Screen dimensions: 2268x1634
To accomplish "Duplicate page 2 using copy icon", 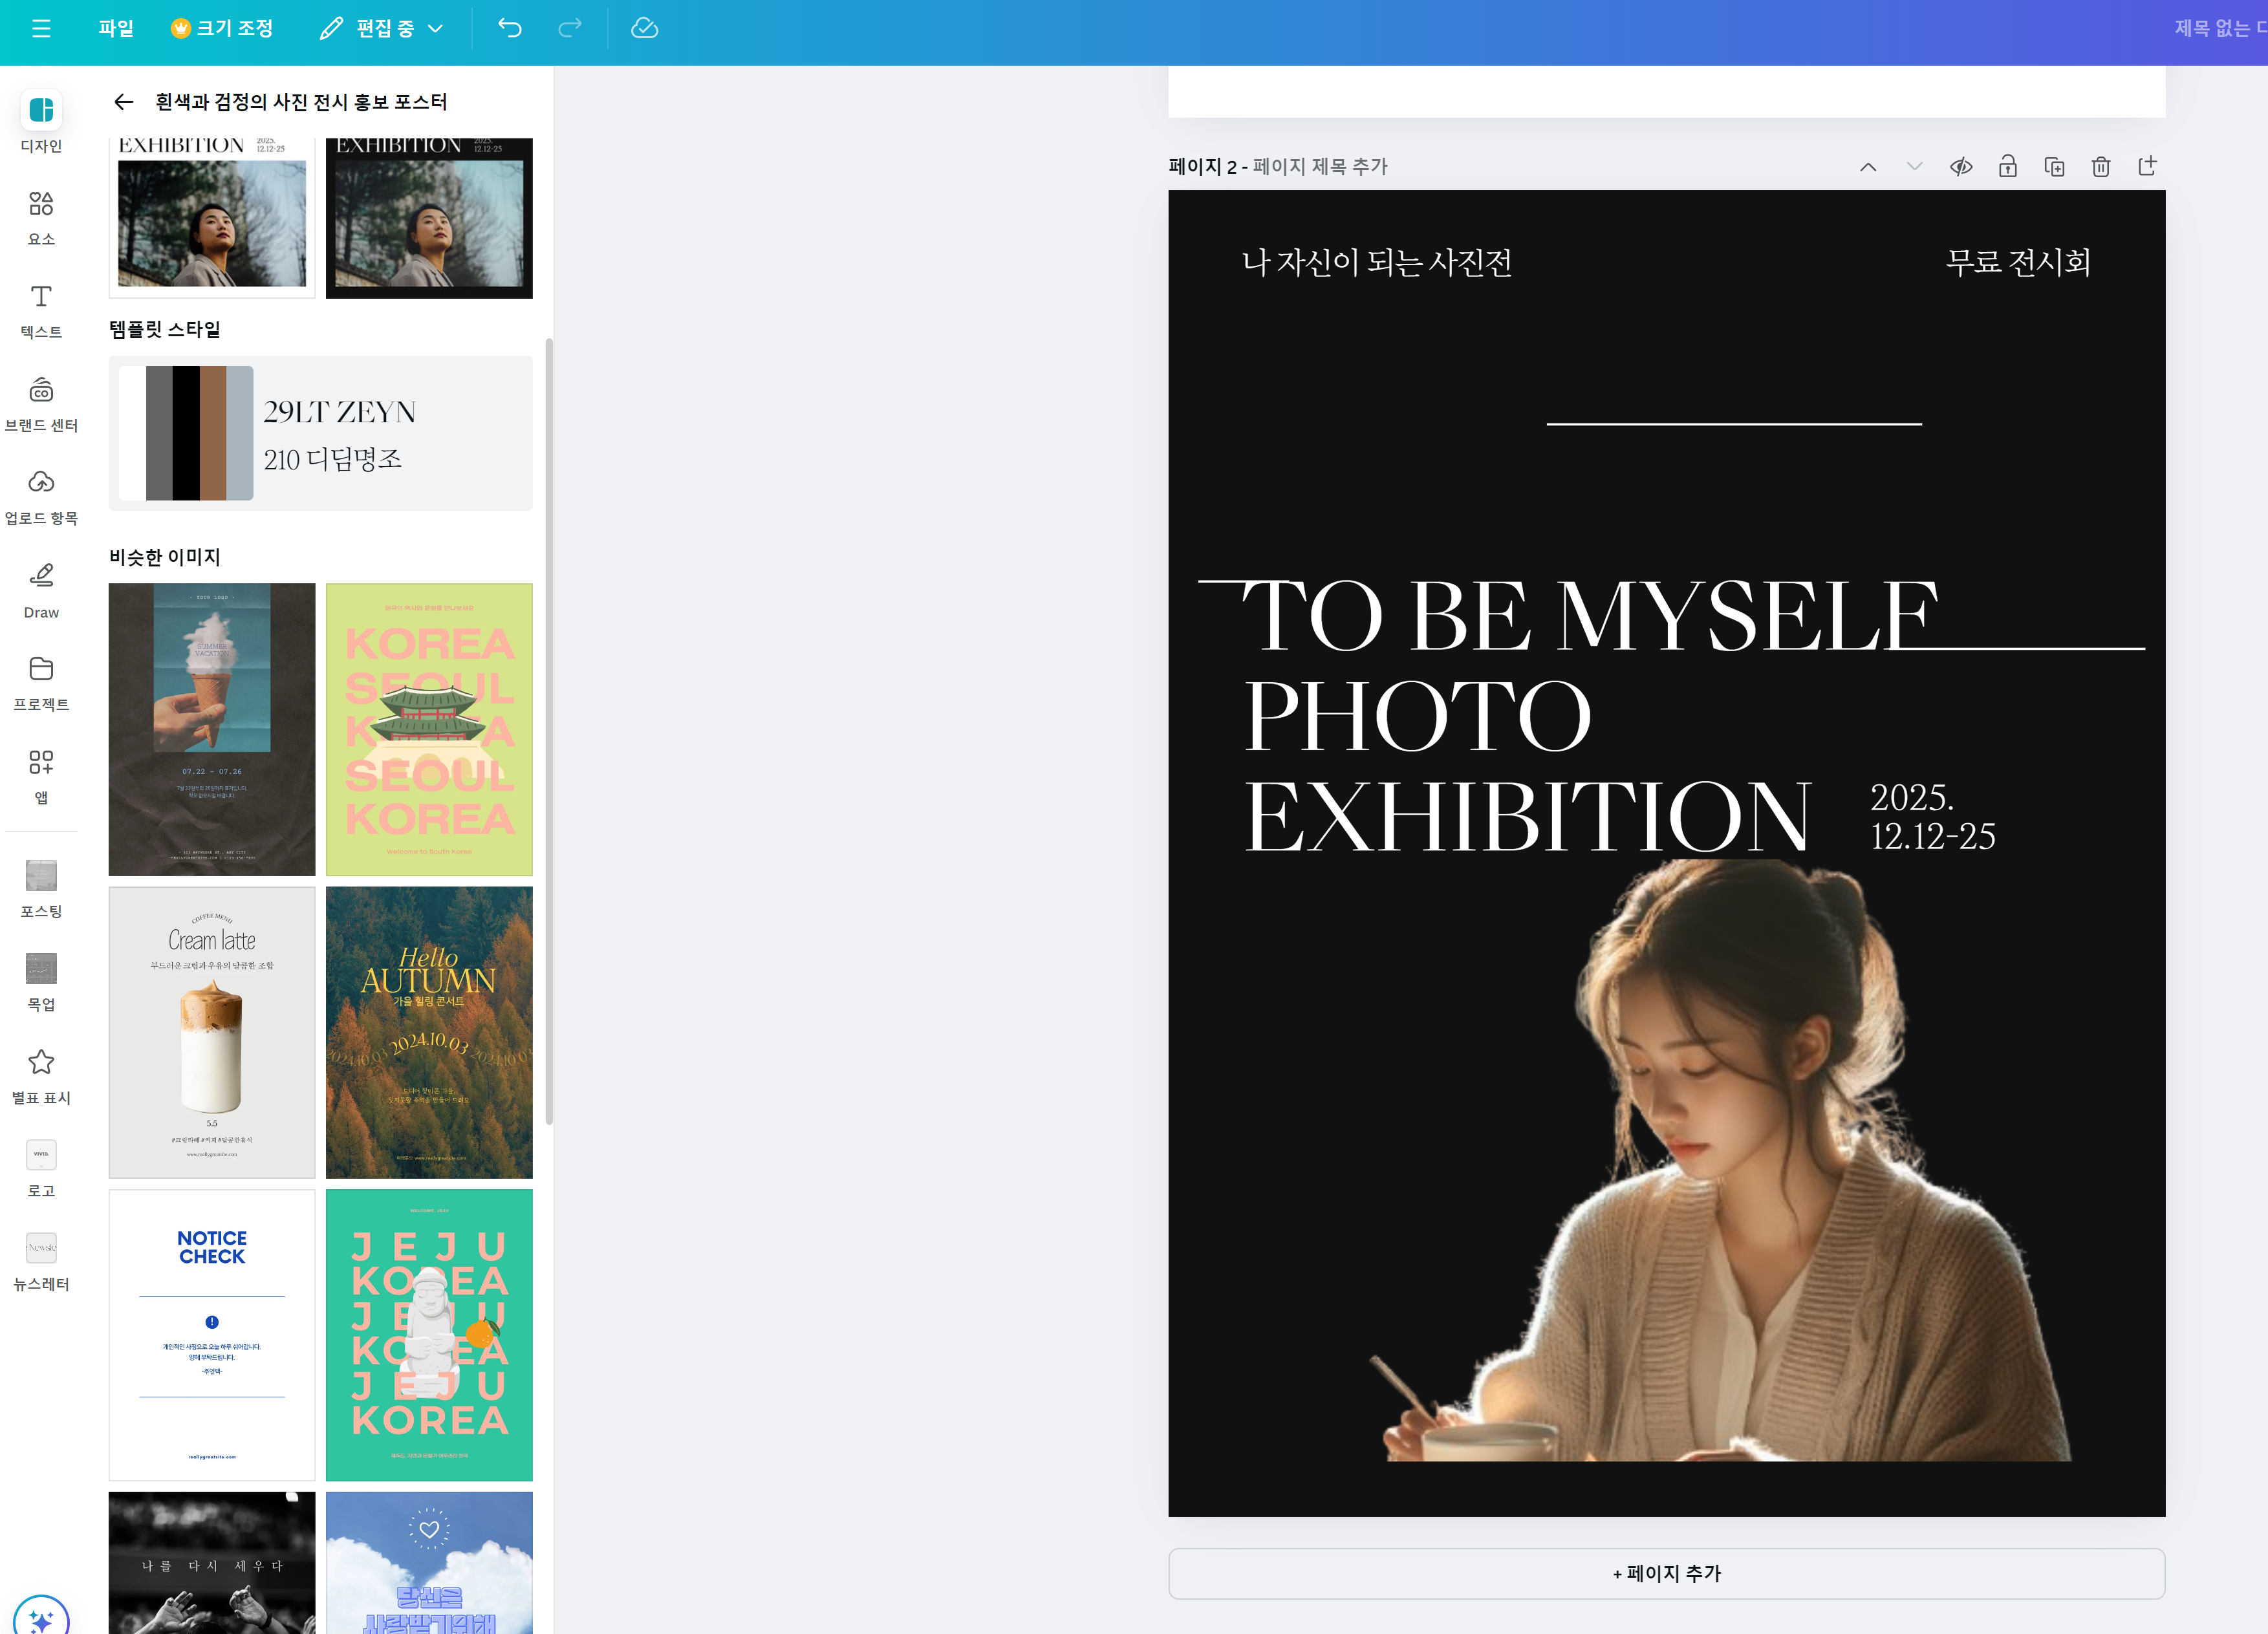I will click(x=2054, y=166).
